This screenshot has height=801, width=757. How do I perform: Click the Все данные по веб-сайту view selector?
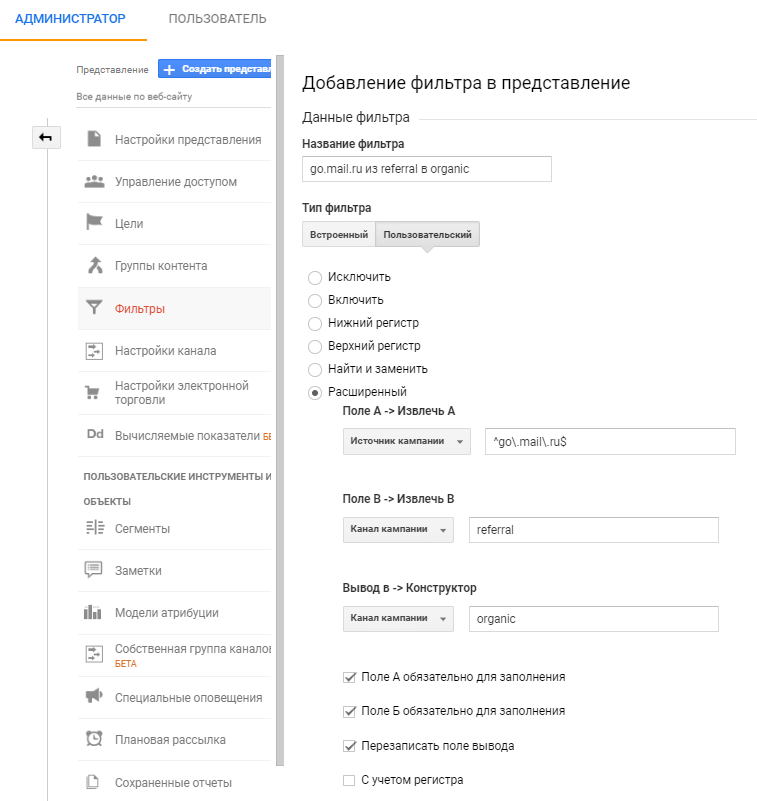point(134,97)
